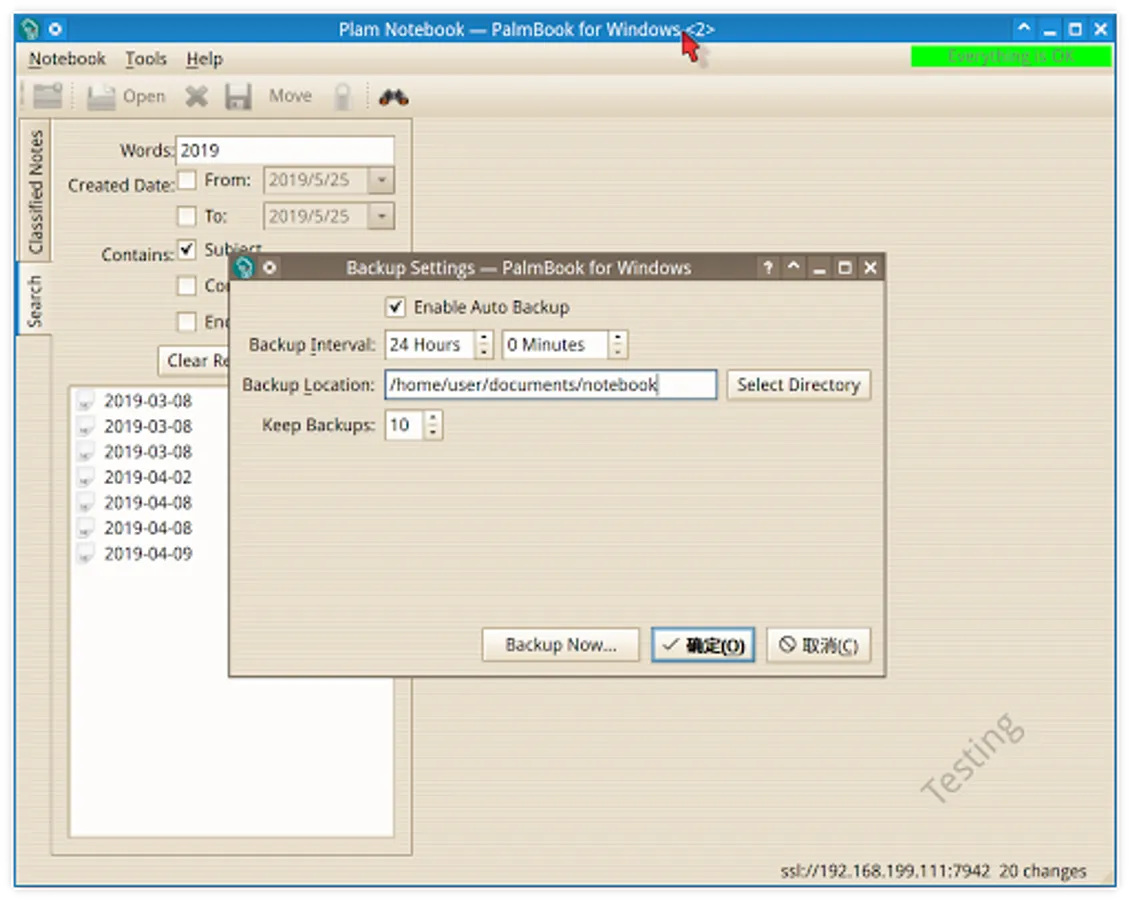The width and height of the screenshot is (1129, 900).
Task: Click the 24 Hours interval field
Action: click(x=430, y=345)
